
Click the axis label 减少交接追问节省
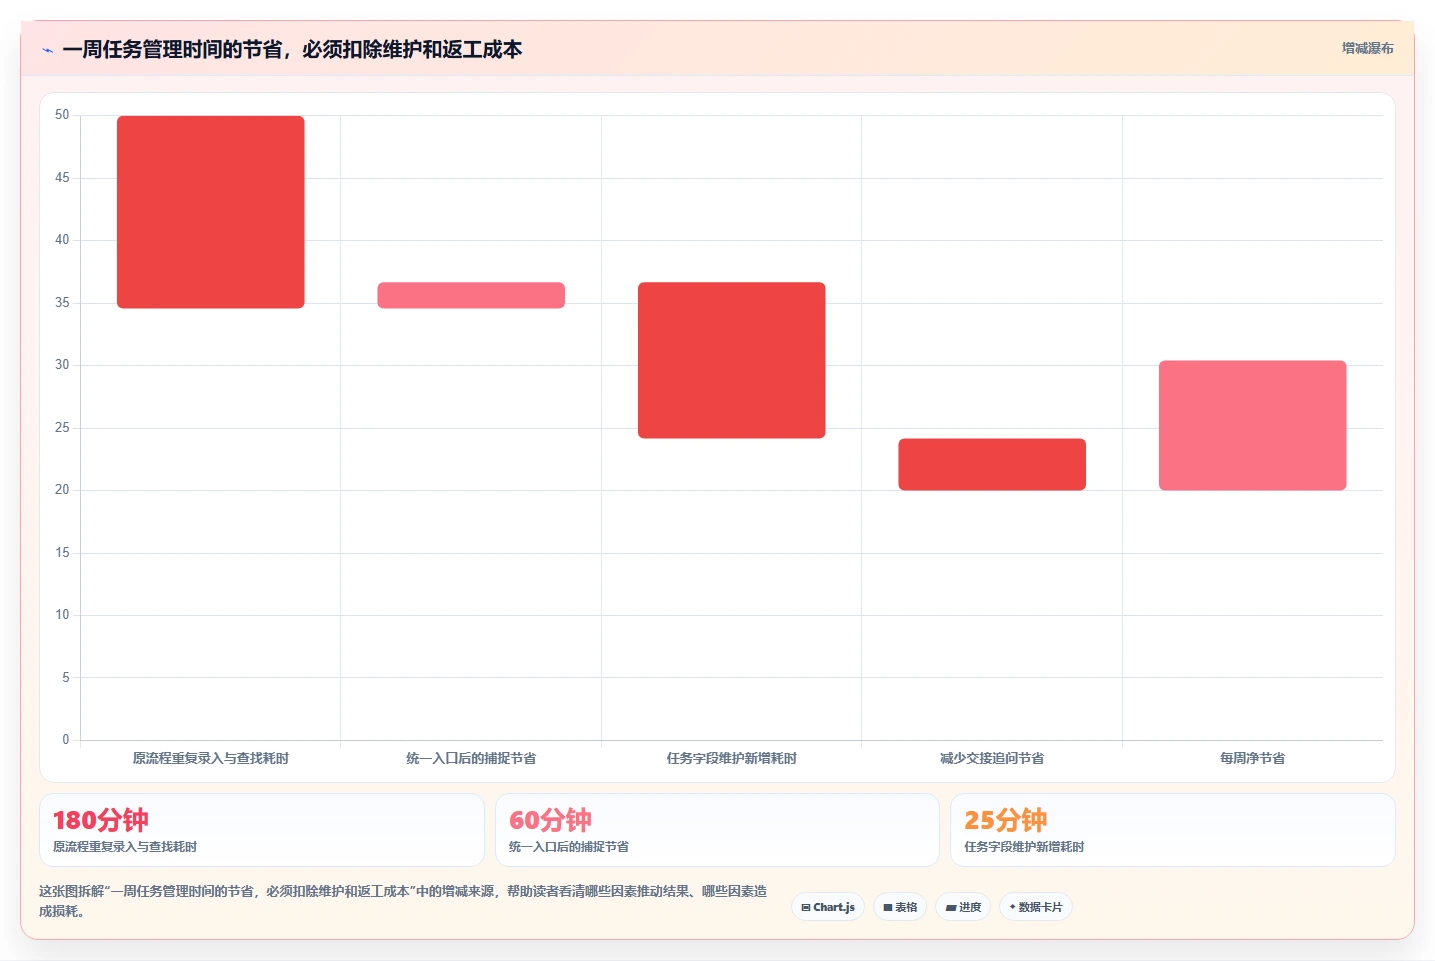coord(992,758)
